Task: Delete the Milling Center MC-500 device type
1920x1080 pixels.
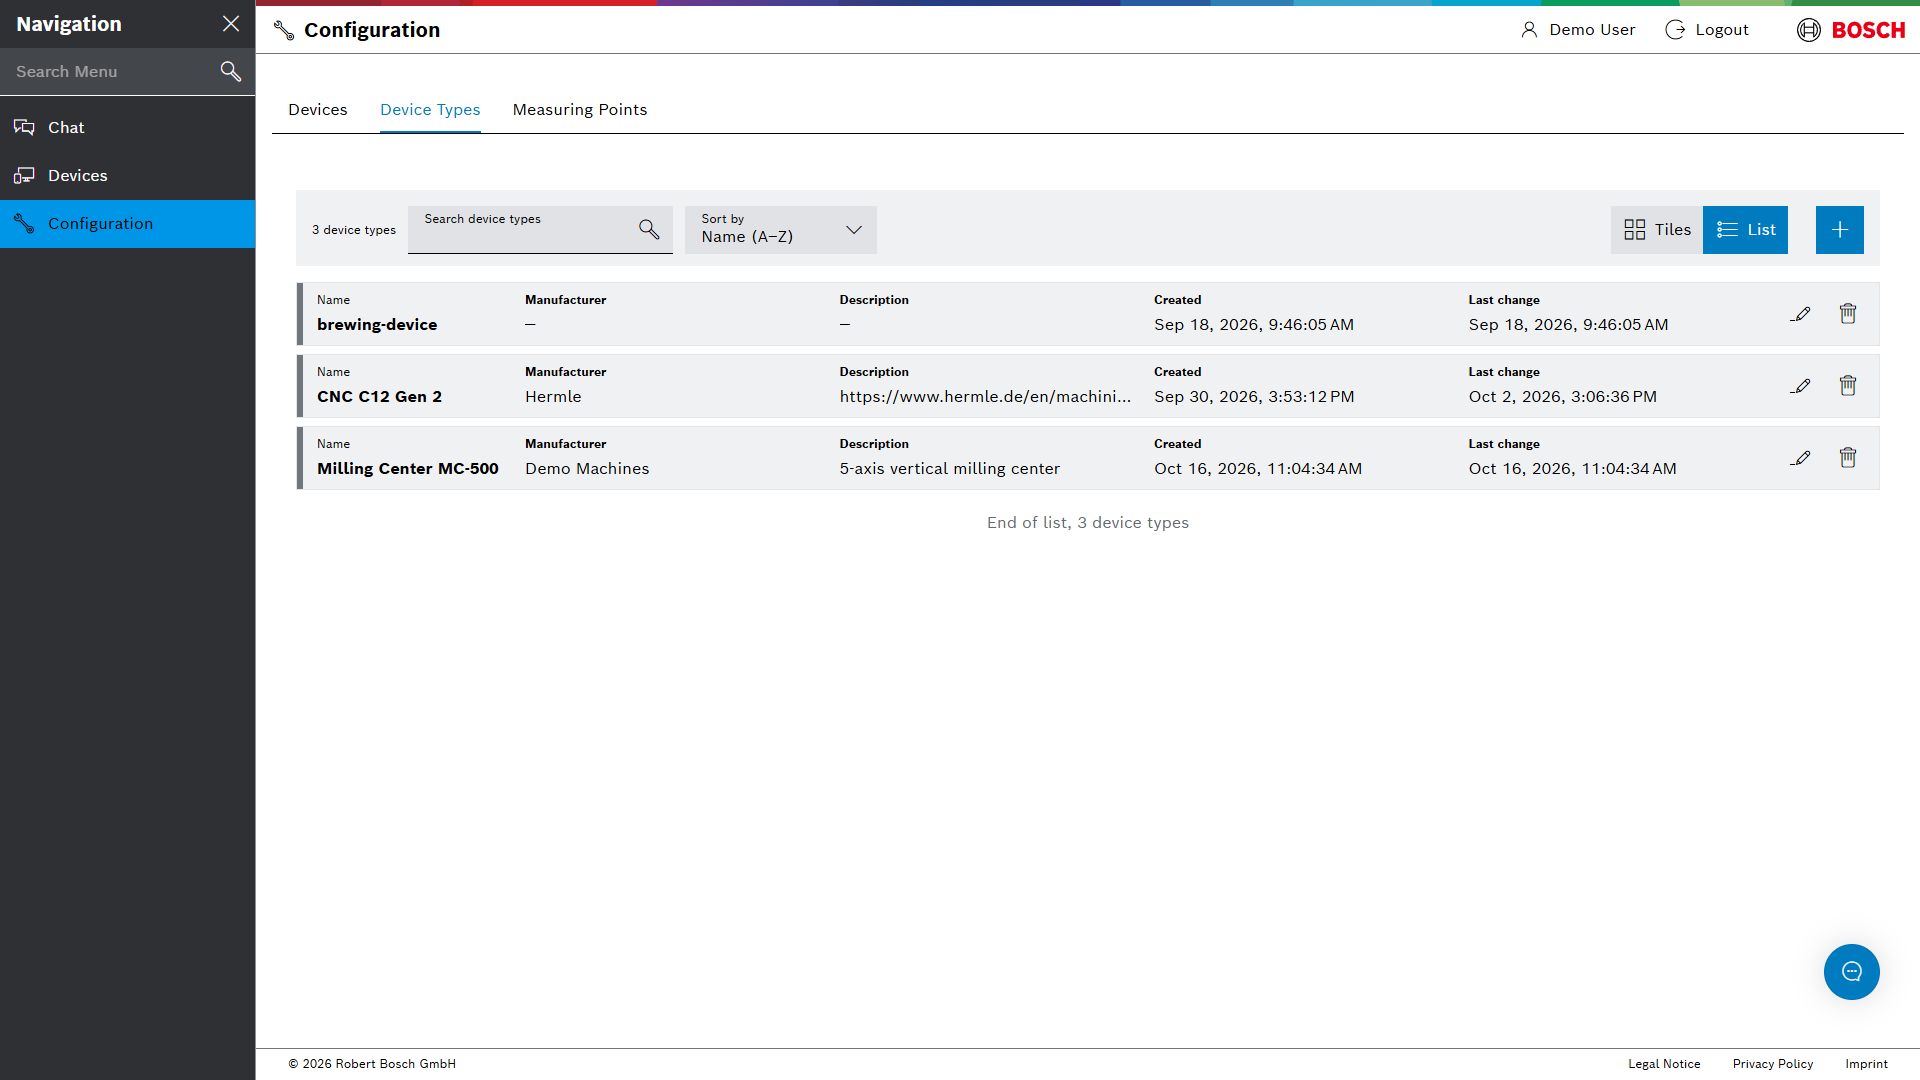Action: (x=1848, y=458)
